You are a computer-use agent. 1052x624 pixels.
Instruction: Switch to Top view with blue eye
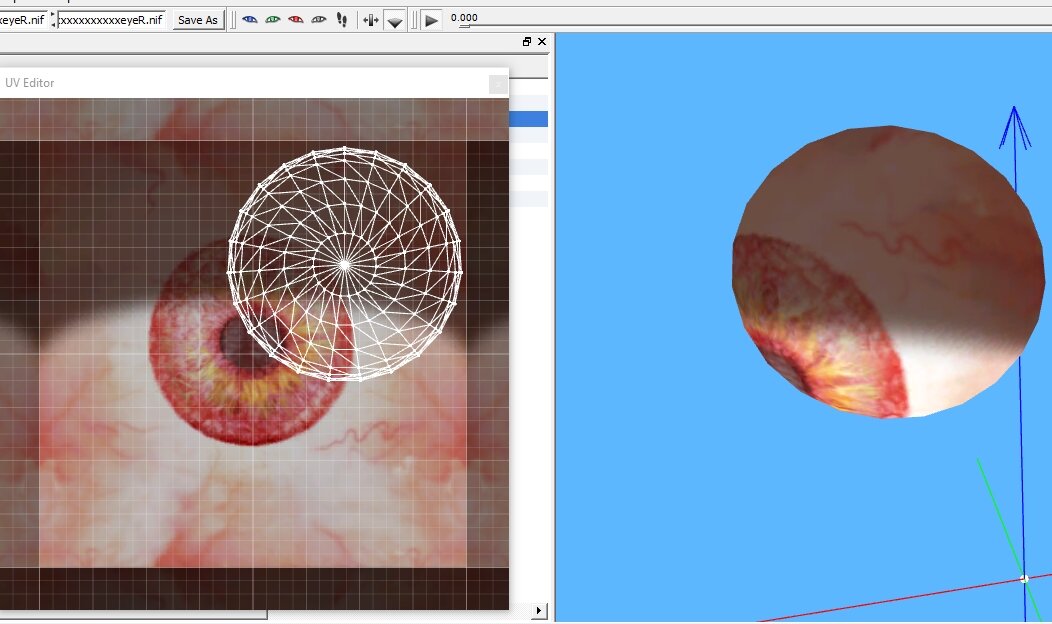[250, 19]
